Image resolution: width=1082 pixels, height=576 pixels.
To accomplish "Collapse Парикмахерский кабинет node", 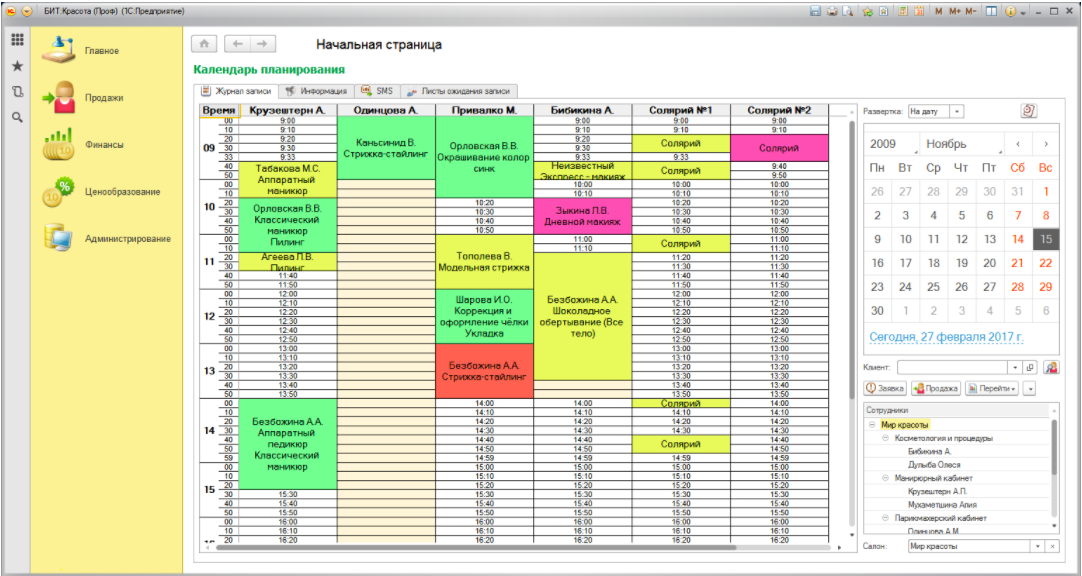I will [x=885, y=518].
